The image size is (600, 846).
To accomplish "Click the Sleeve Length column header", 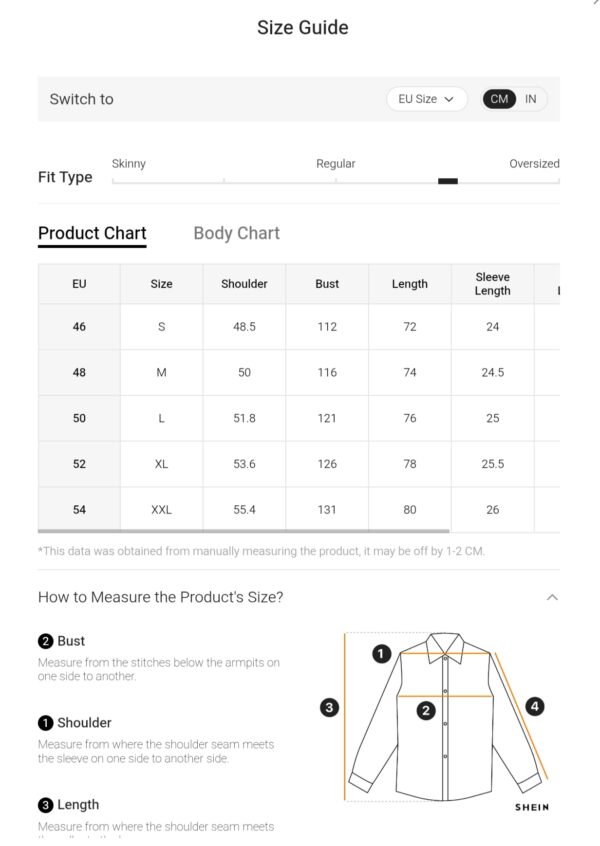I will pyautogui.click(x=493, y=284).
